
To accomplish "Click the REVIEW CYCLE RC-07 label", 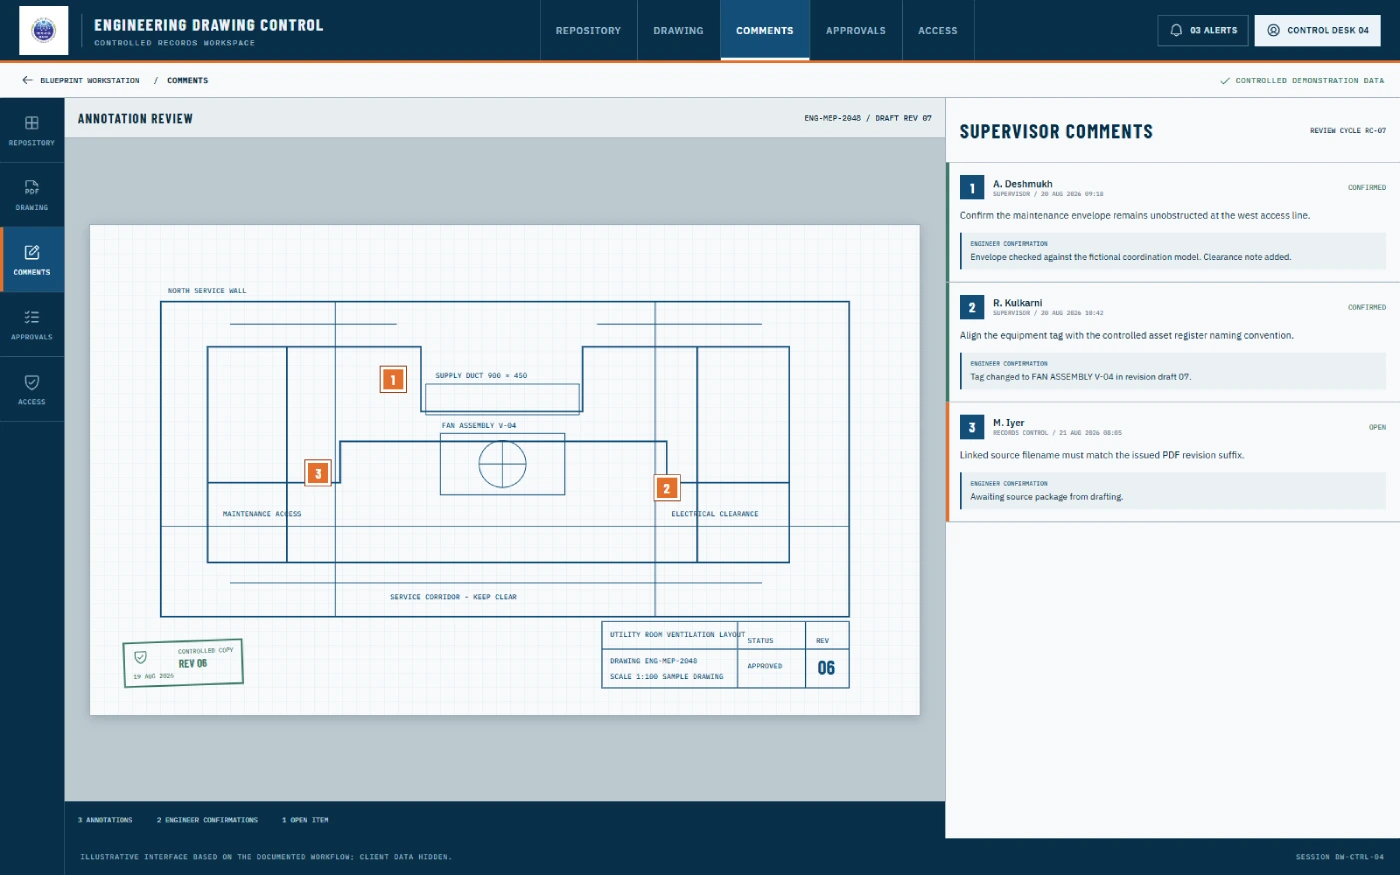I will pos(1348,131).
